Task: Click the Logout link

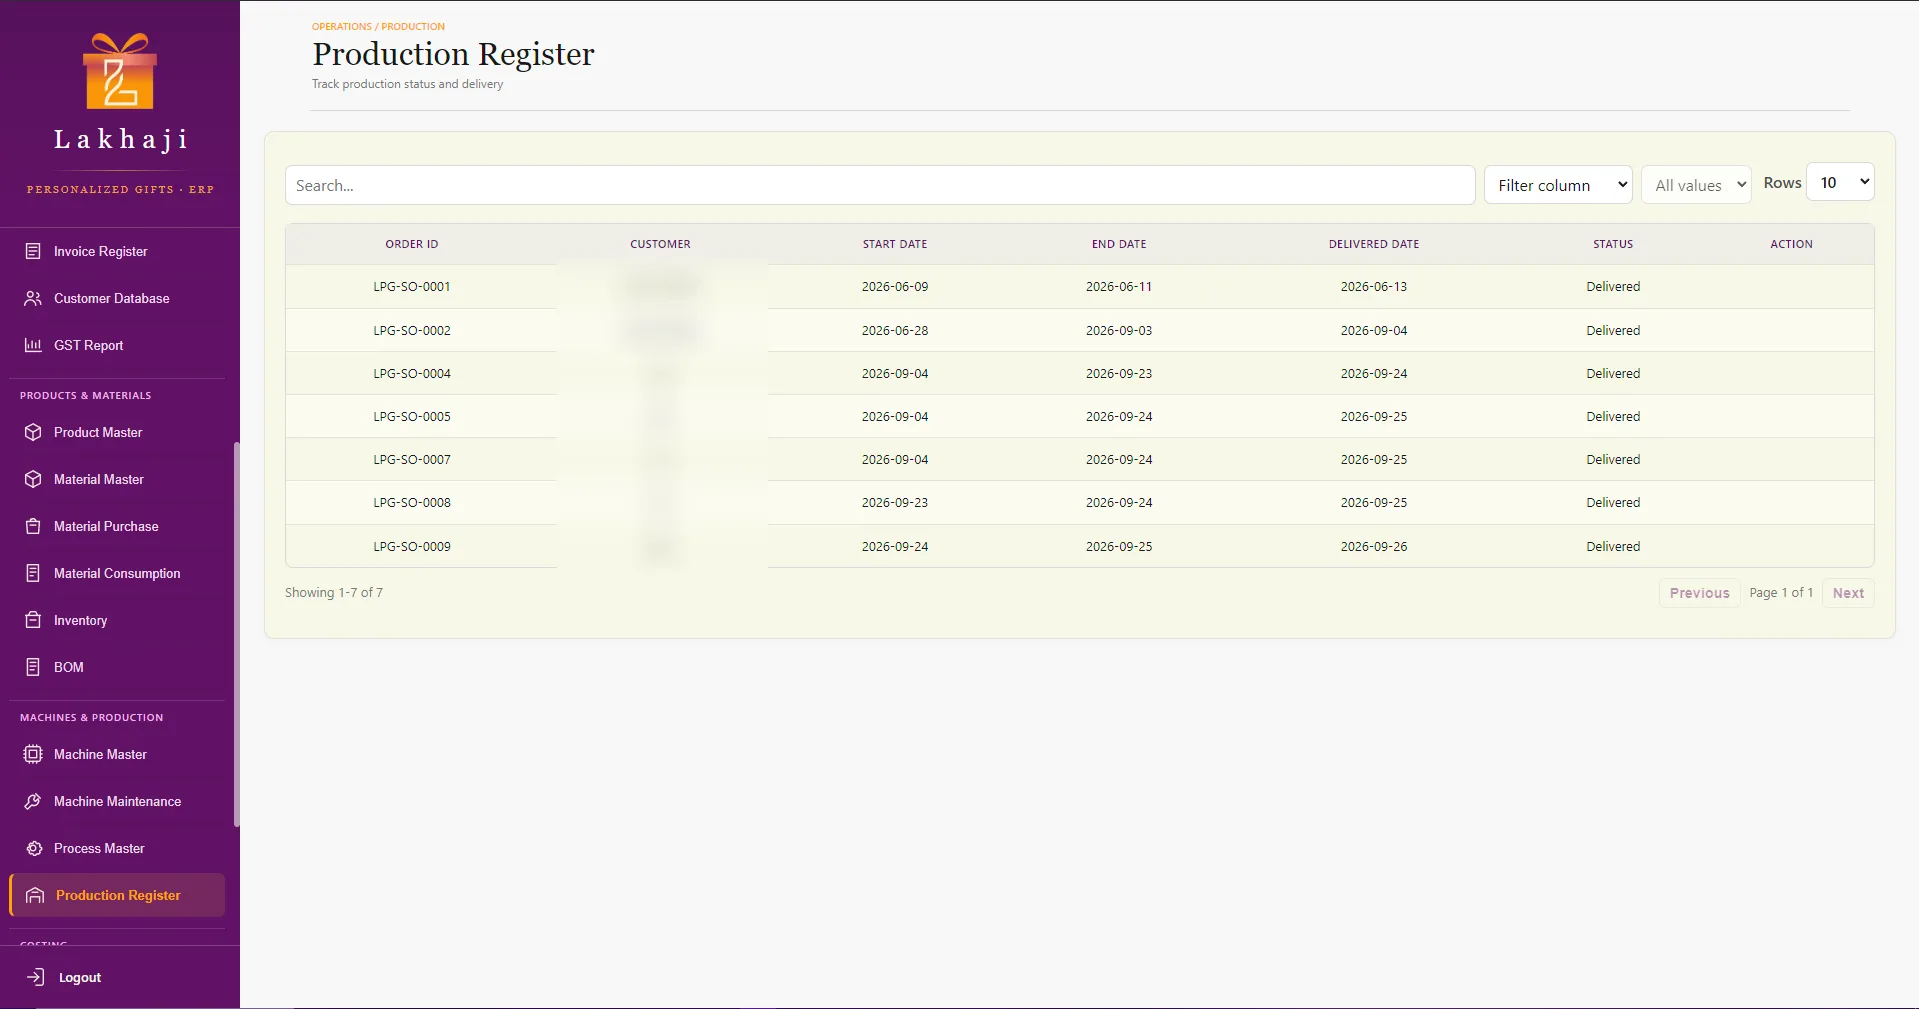Action: [x=80, y=977]
